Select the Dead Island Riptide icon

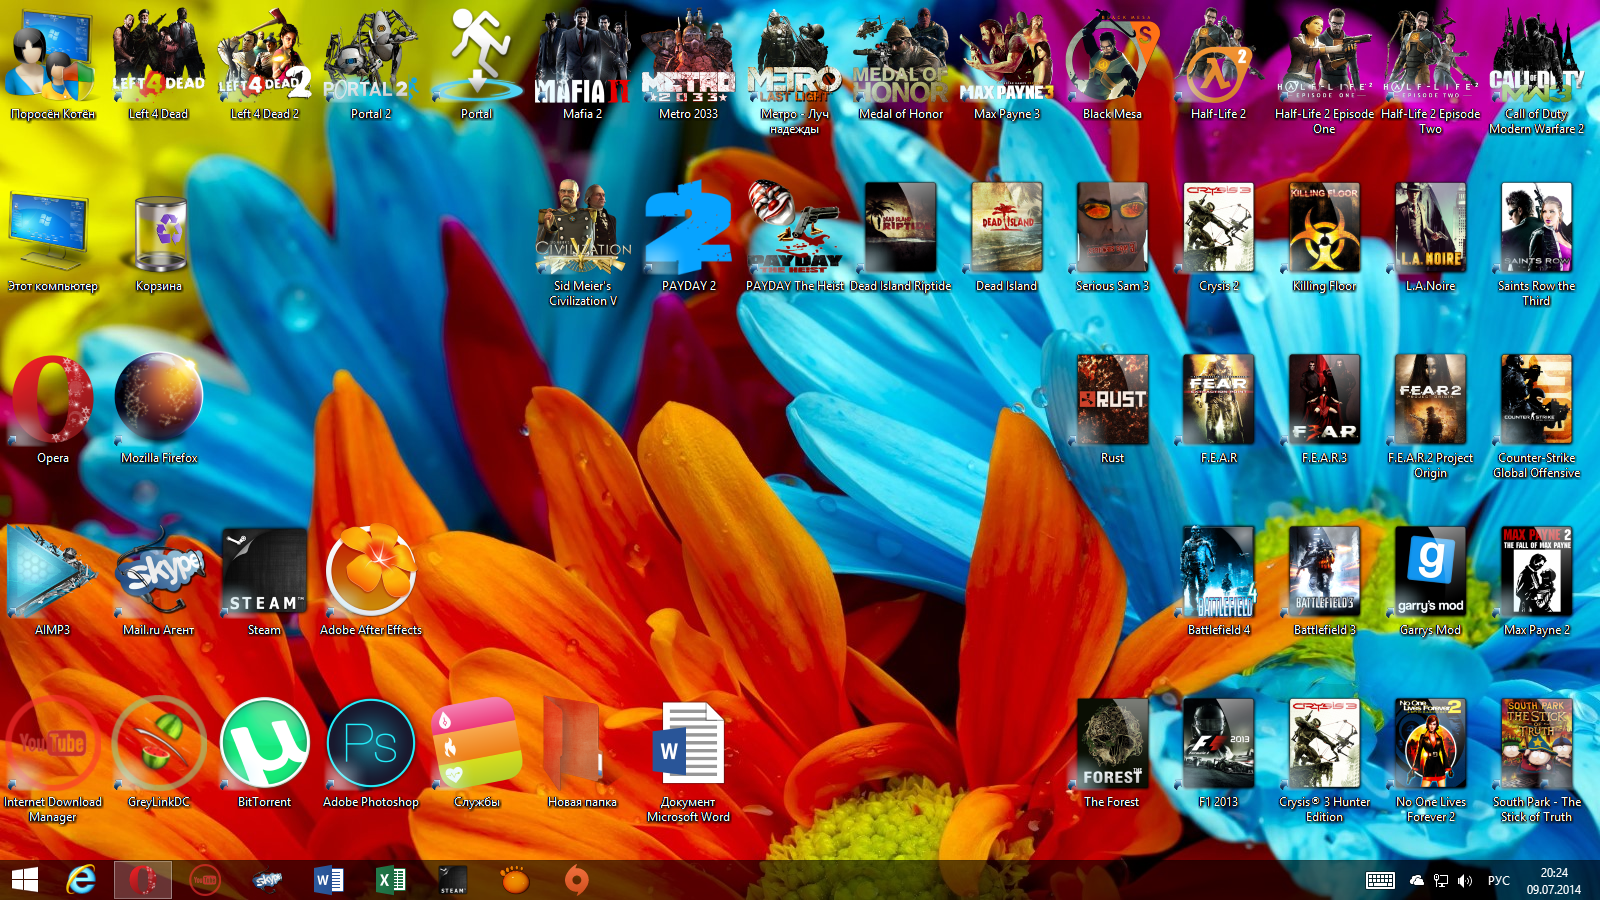click(901, 228)
